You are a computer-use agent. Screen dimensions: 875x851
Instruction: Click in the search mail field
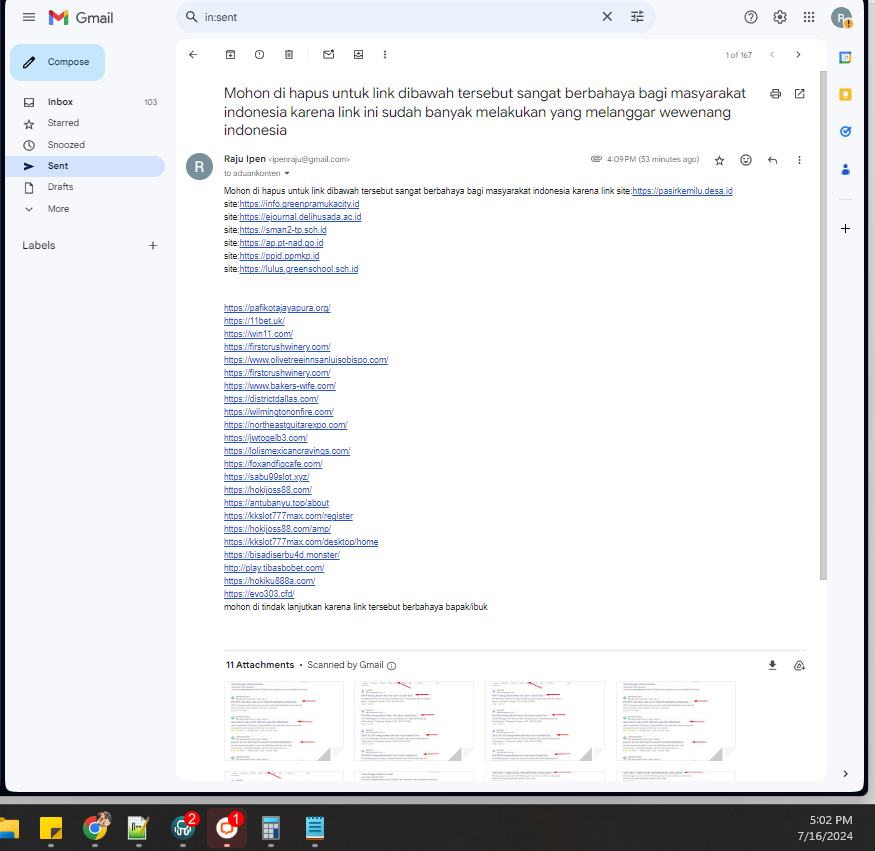(399, 17)
